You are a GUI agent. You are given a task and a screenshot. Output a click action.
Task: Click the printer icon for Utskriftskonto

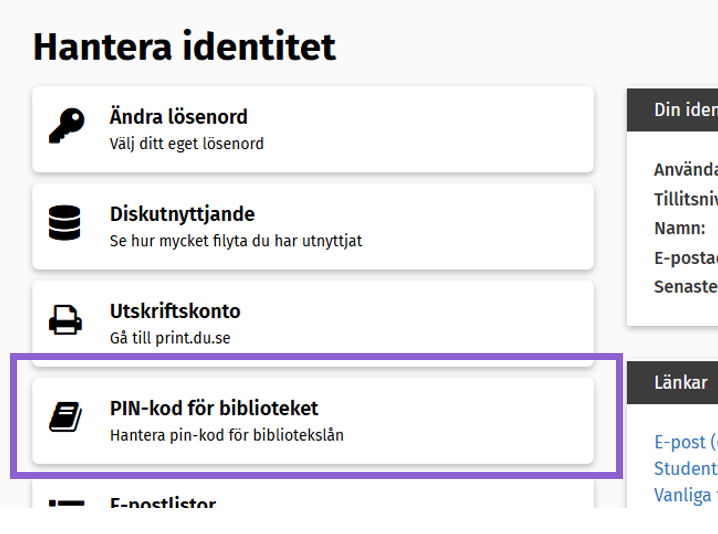[65, 320]
